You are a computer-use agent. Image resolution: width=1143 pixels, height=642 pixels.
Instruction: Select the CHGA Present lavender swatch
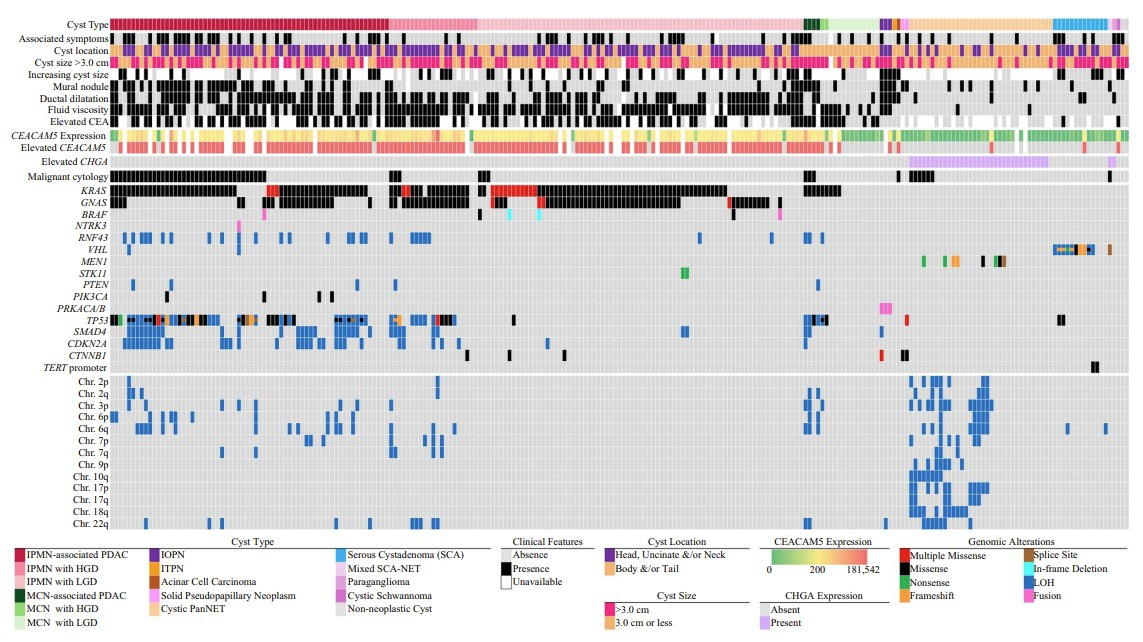pyautogui.click(x=765, y=623)
